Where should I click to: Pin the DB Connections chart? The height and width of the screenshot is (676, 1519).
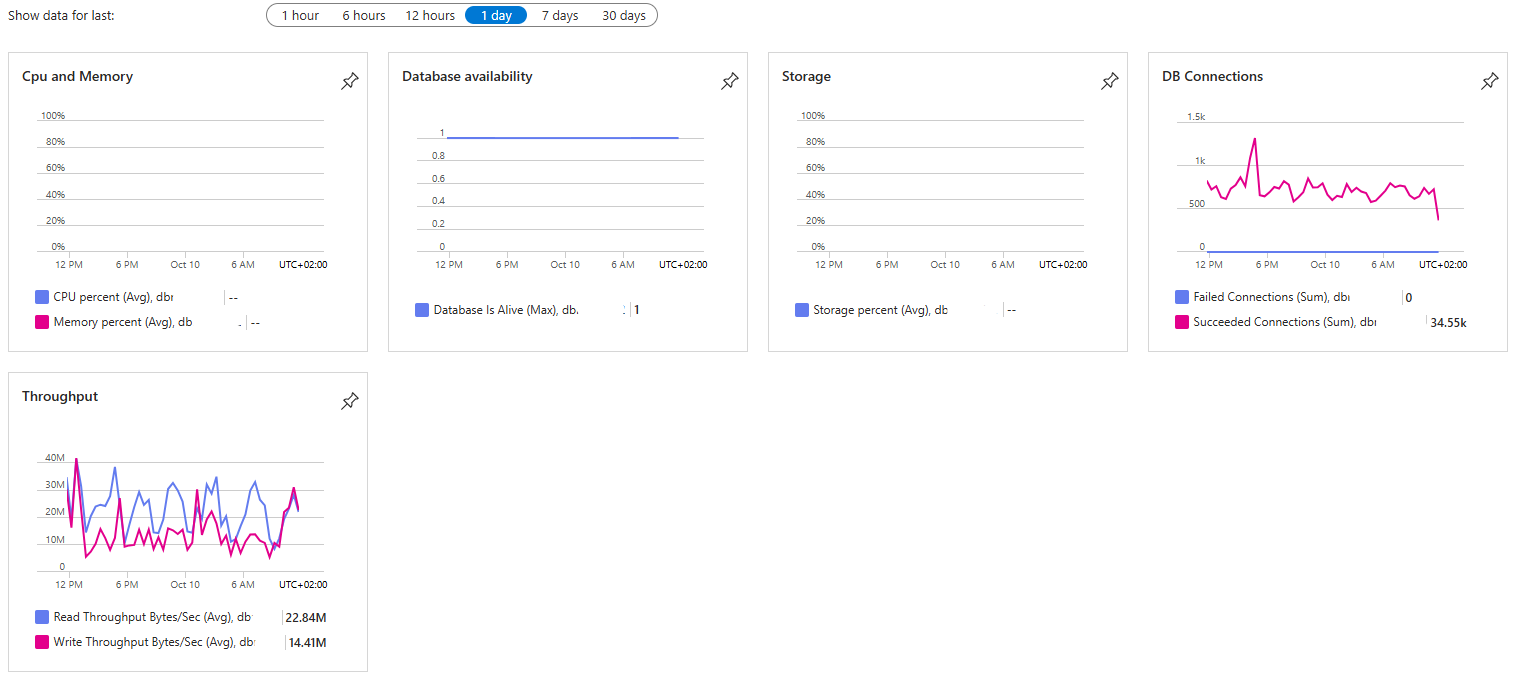click(x=1489, y=82)
